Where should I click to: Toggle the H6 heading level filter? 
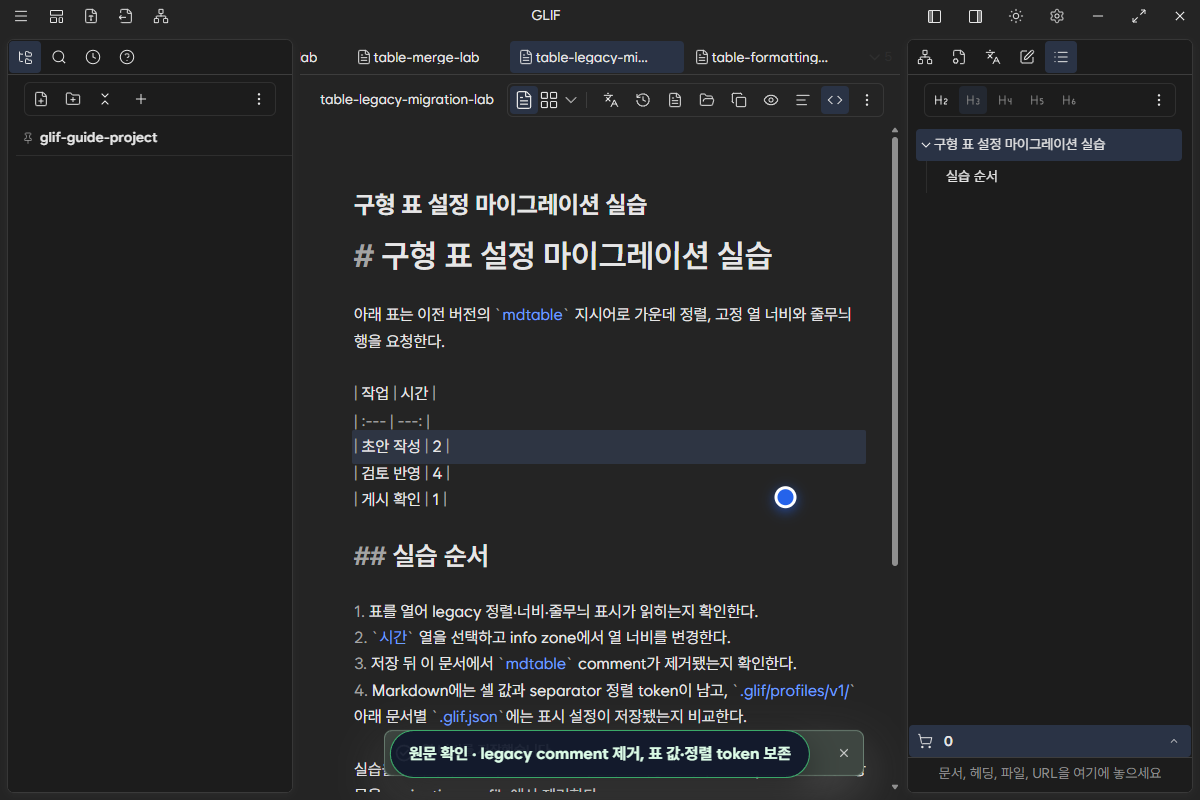click(x=1069, y=100)
